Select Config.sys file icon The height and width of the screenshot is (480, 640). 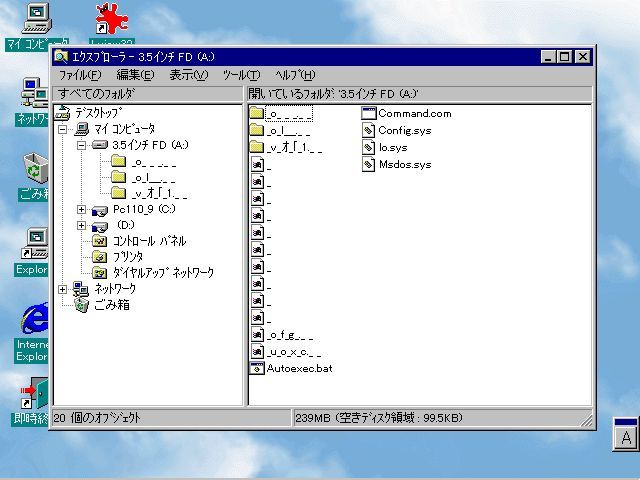click(x=368, y=130)
